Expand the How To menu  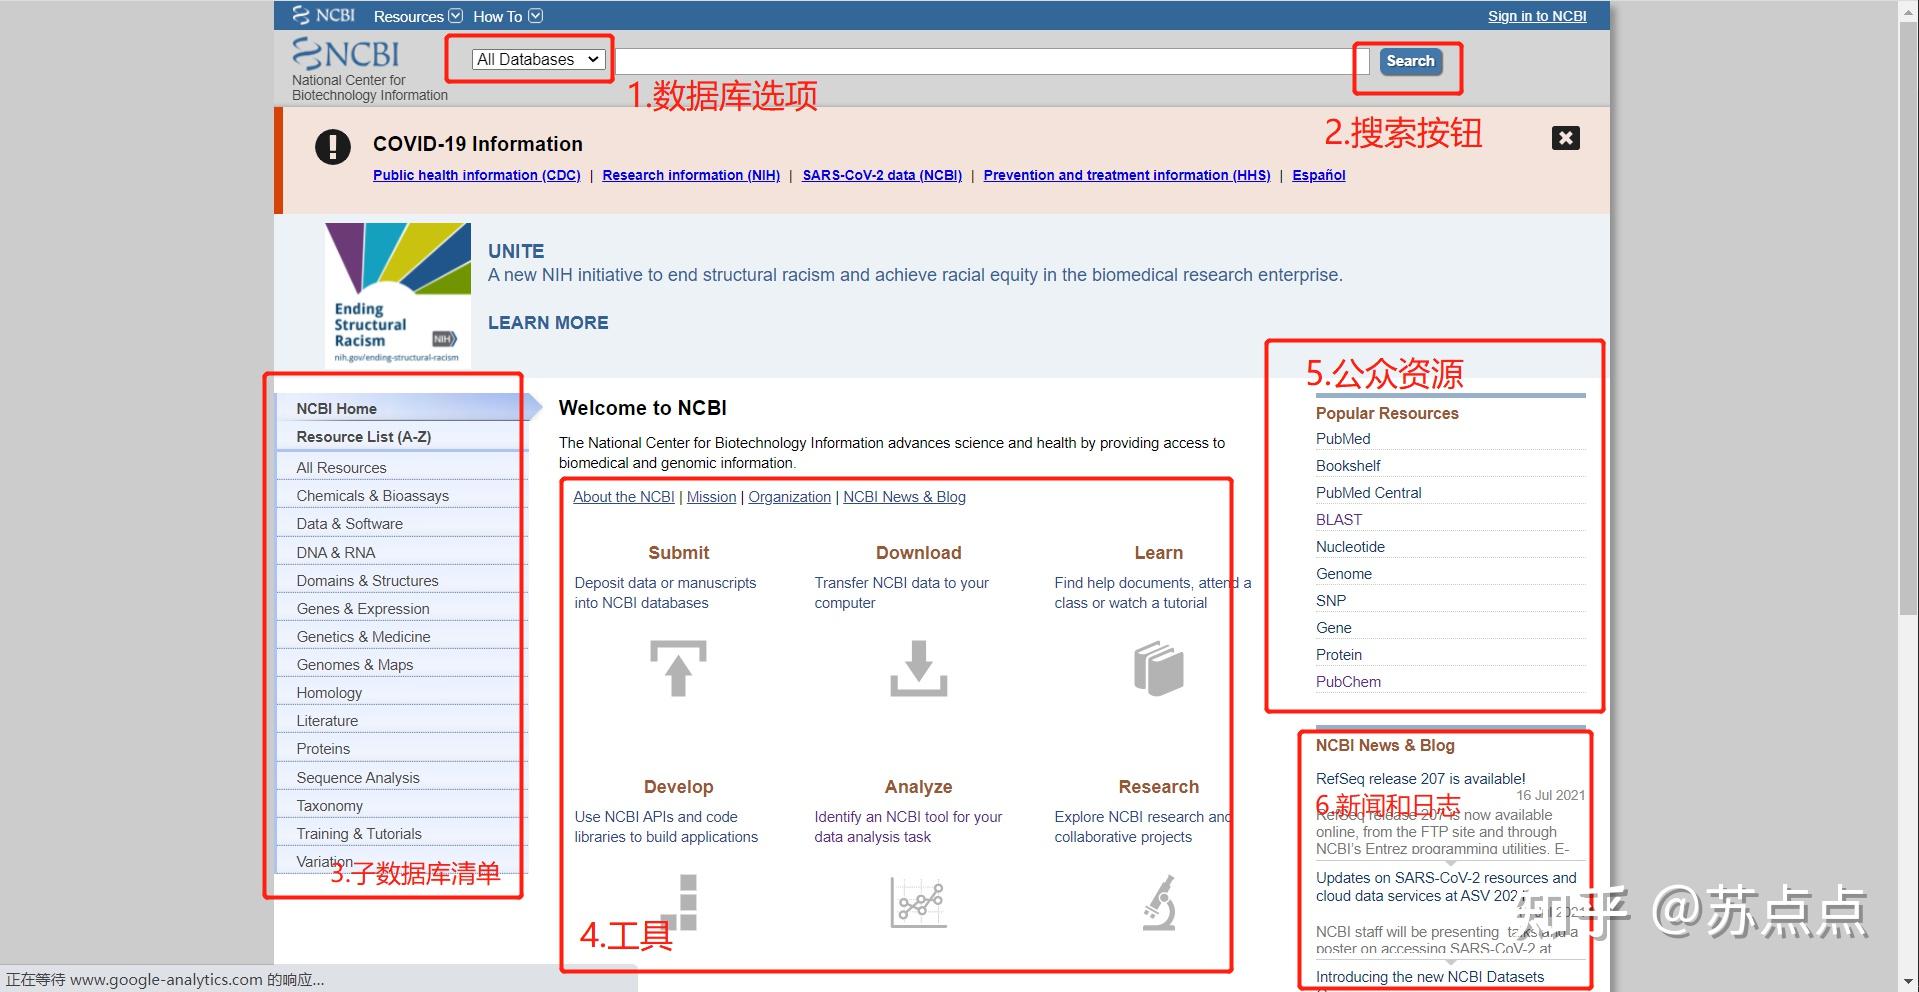click(508, 16)
